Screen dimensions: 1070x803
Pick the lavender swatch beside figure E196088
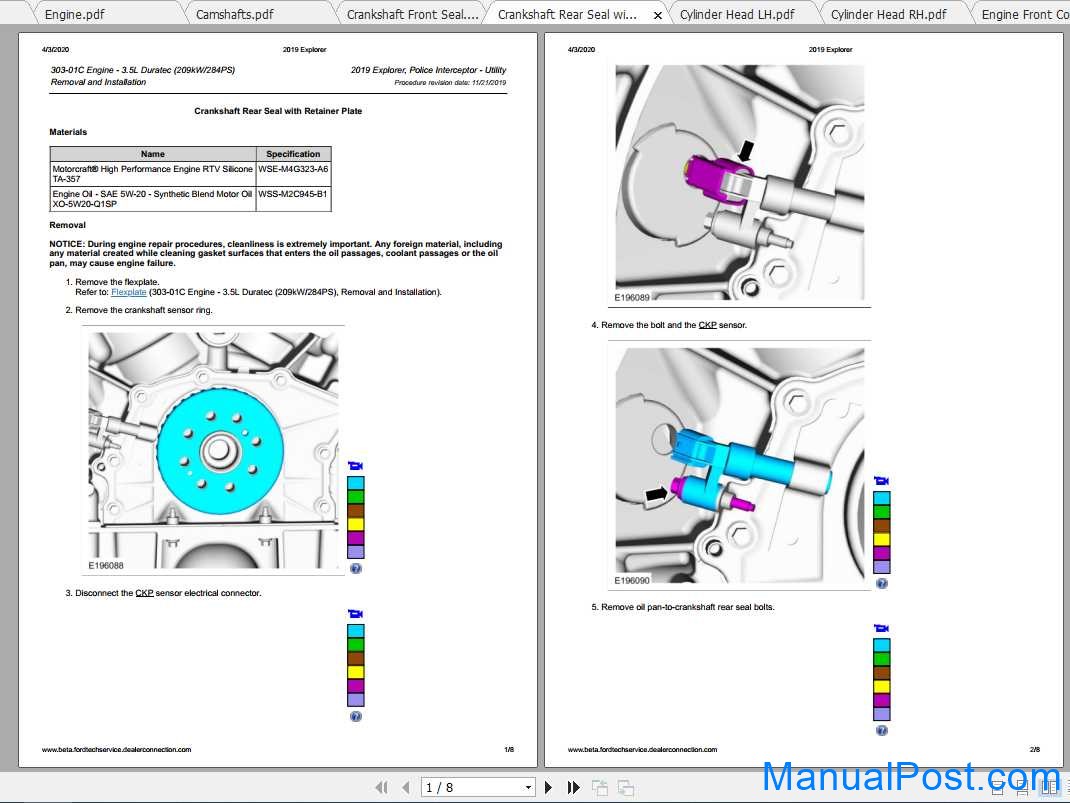tap(356, 552)
